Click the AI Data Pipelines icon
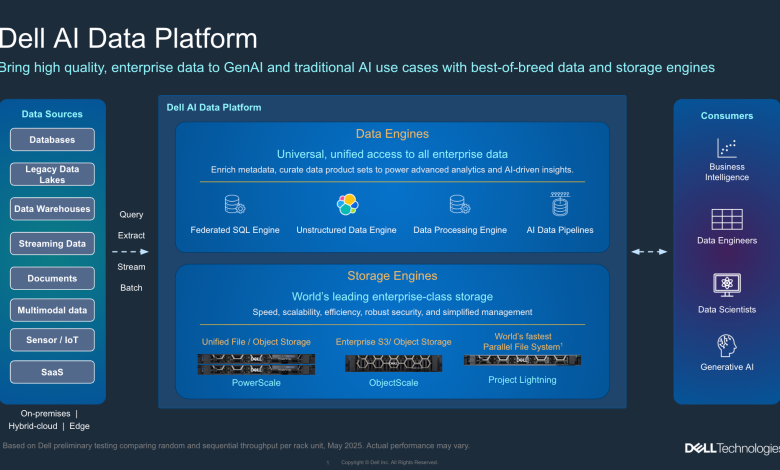 (x=560, y=204)
